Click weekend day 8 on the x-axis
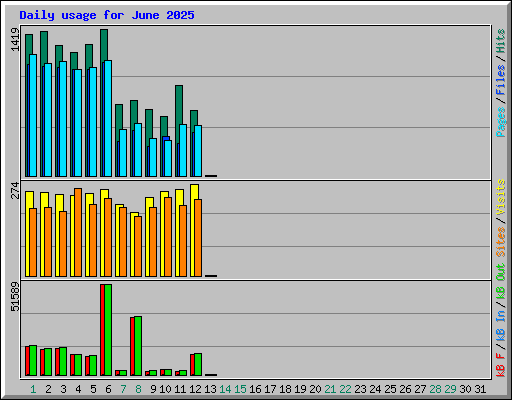This screenshot has height=400, width=512. (x=138, y=389)
